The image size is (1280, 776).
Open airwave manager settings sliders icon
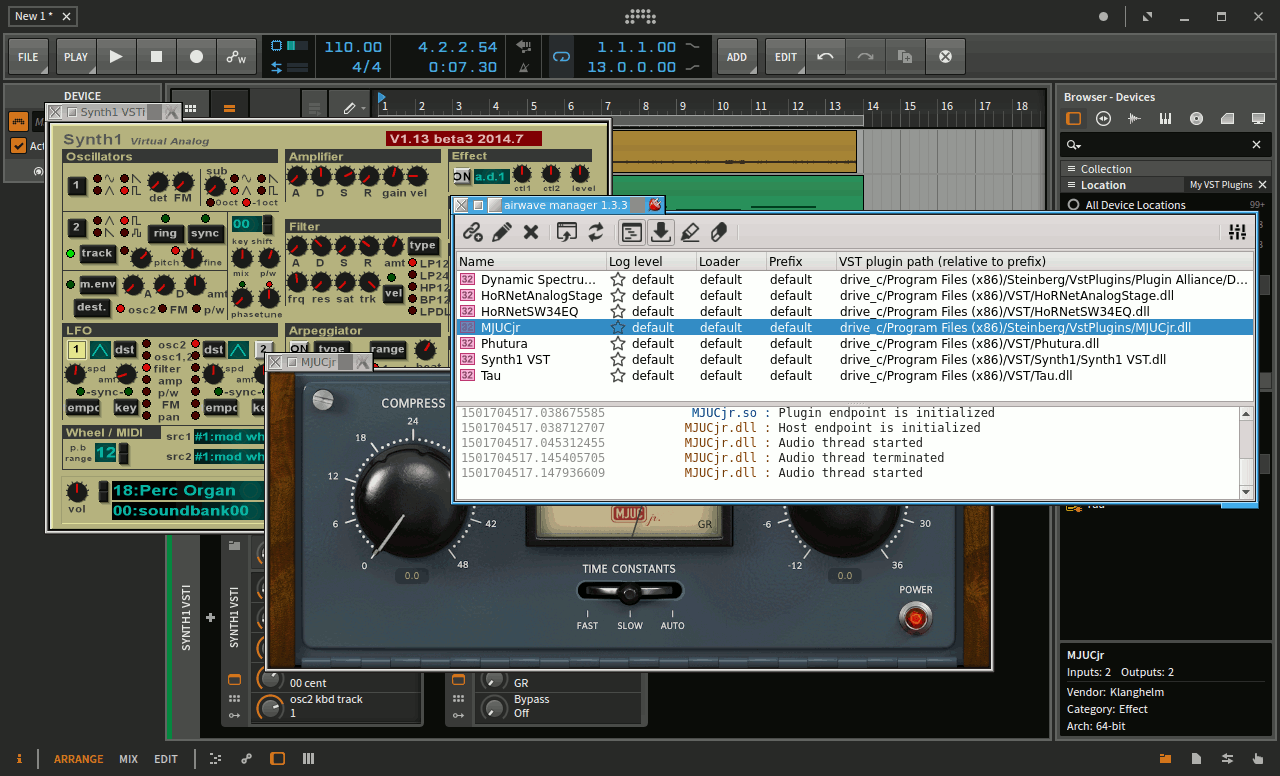[1238, 232]
